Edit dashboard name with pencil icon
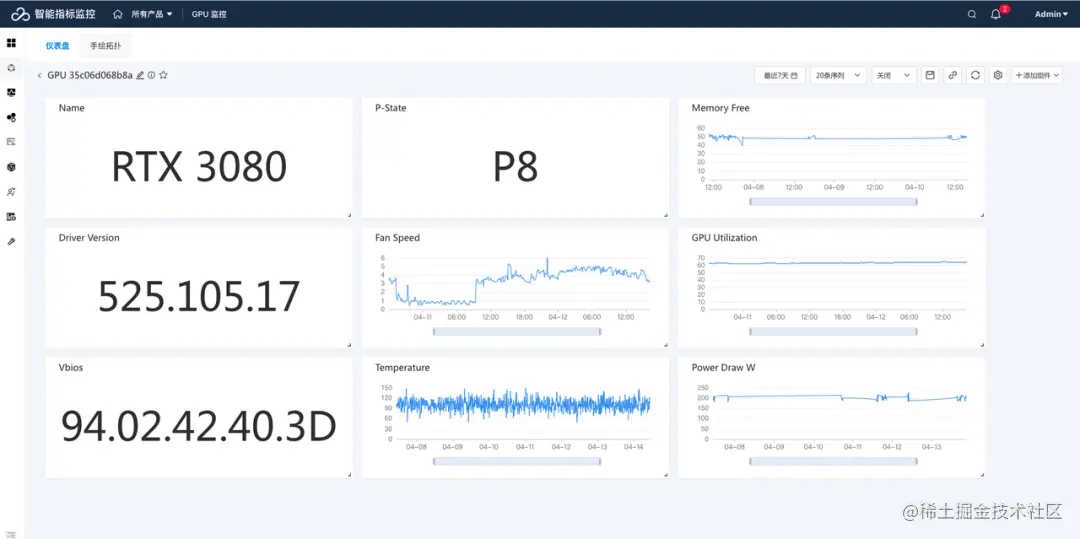The image size is (1080, 539). (141, 75)
